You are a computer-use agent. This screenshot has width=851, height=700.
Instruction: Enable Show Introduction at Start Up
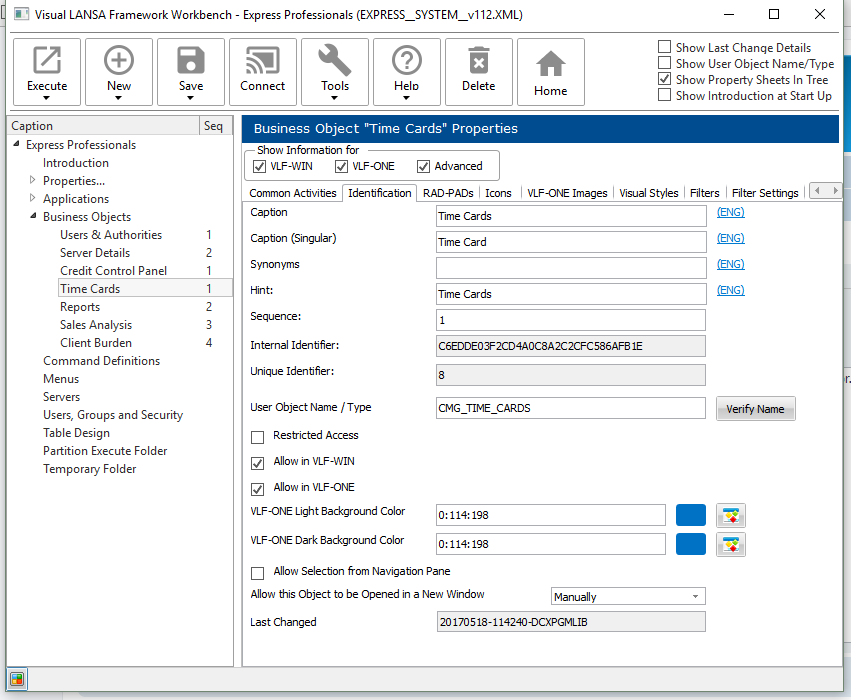[x=664, y=95]
